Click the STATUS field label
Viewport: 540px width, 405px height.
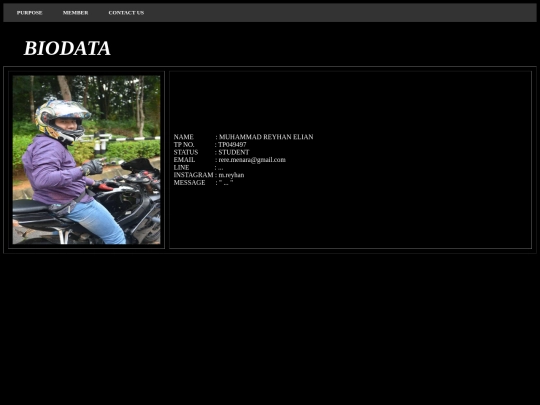pos(186,152)
